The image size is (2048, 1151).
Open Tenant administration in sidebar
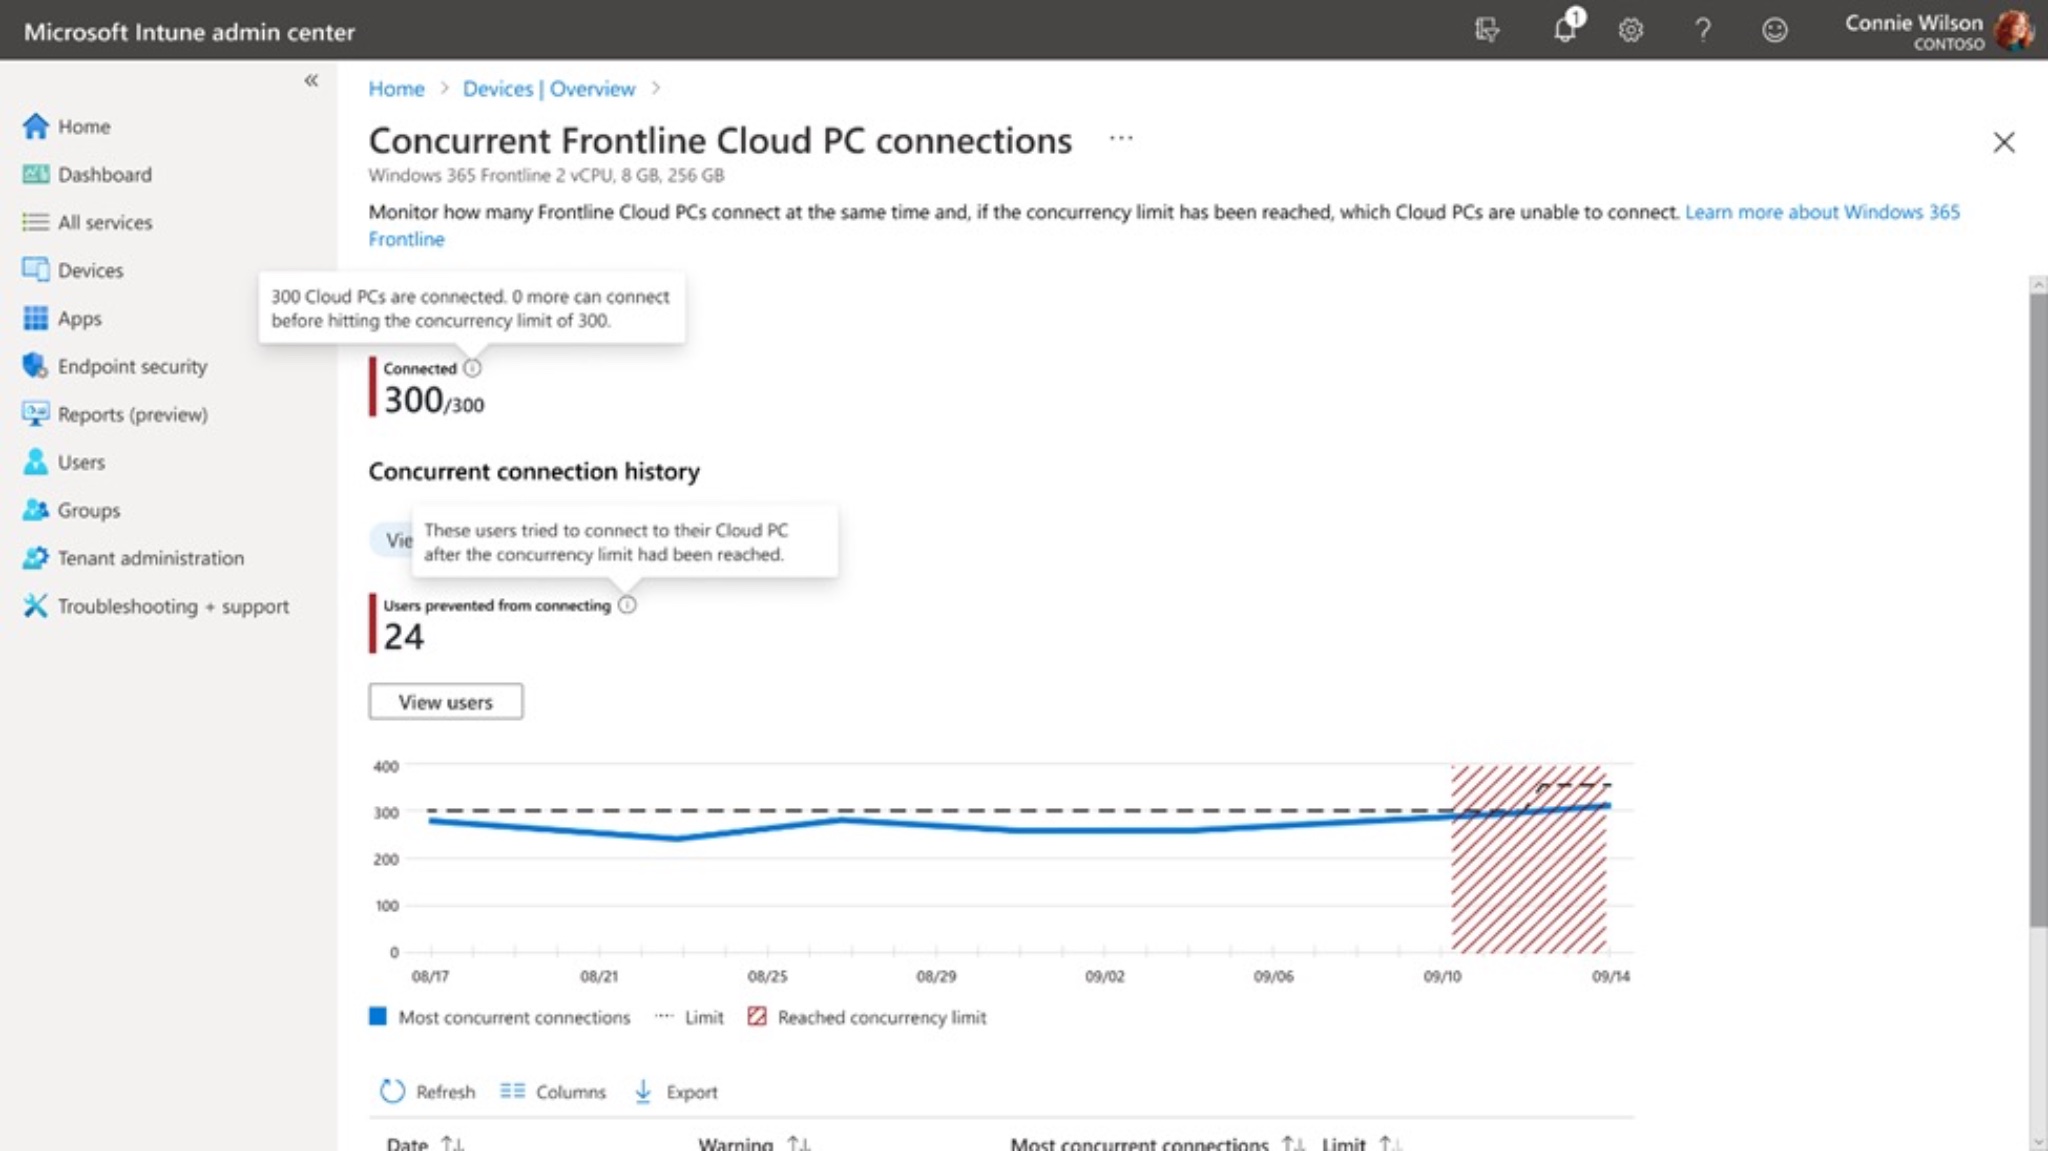click(x=133, y=558)
